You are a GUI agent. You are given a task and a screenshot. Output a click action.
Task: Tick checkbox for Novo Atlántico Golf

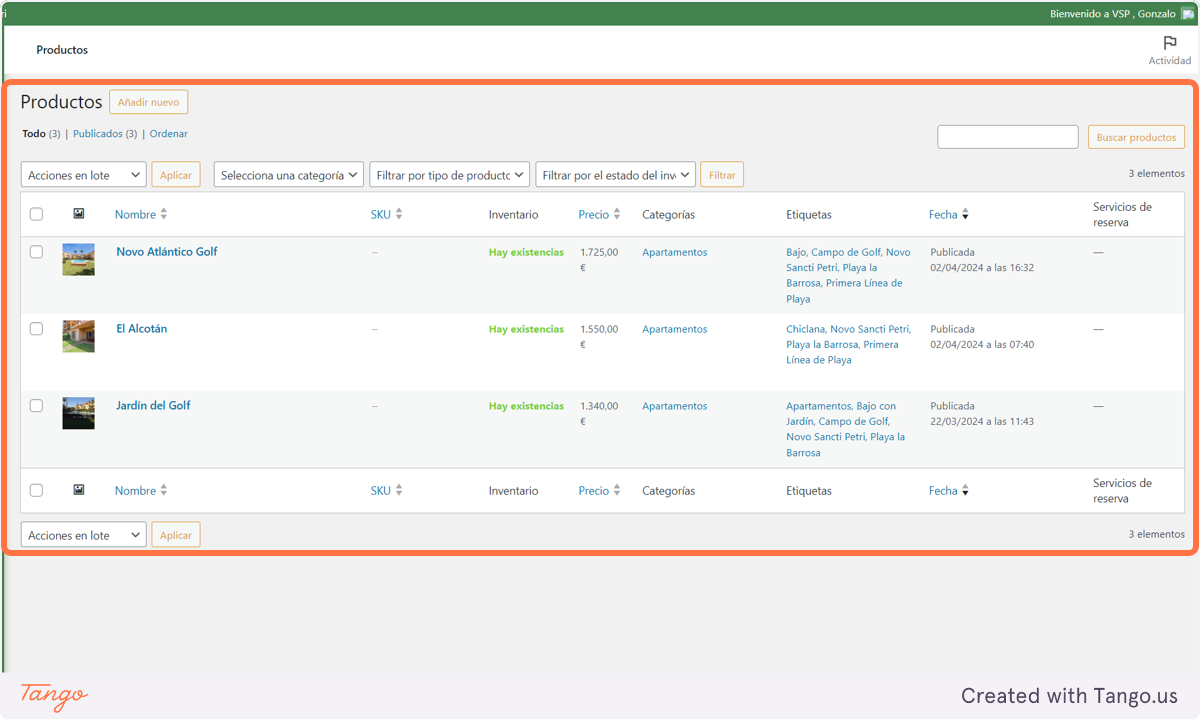36,252
